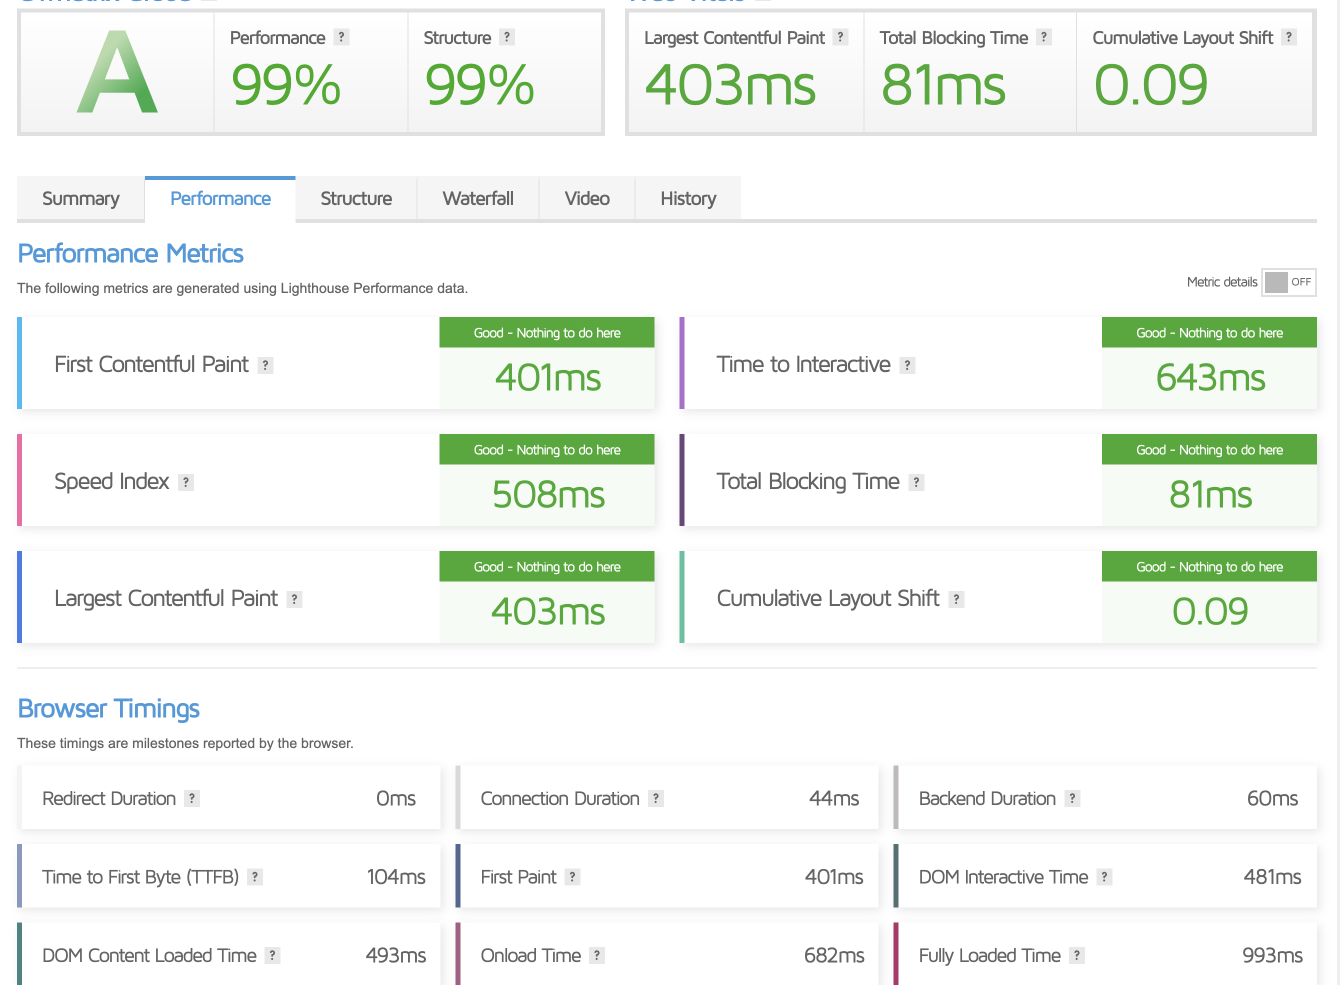The height and width of the screenshot is (985, 1340).
Task: Select the Performance tab
Action: pyautogui.click(x=220, y=198)
